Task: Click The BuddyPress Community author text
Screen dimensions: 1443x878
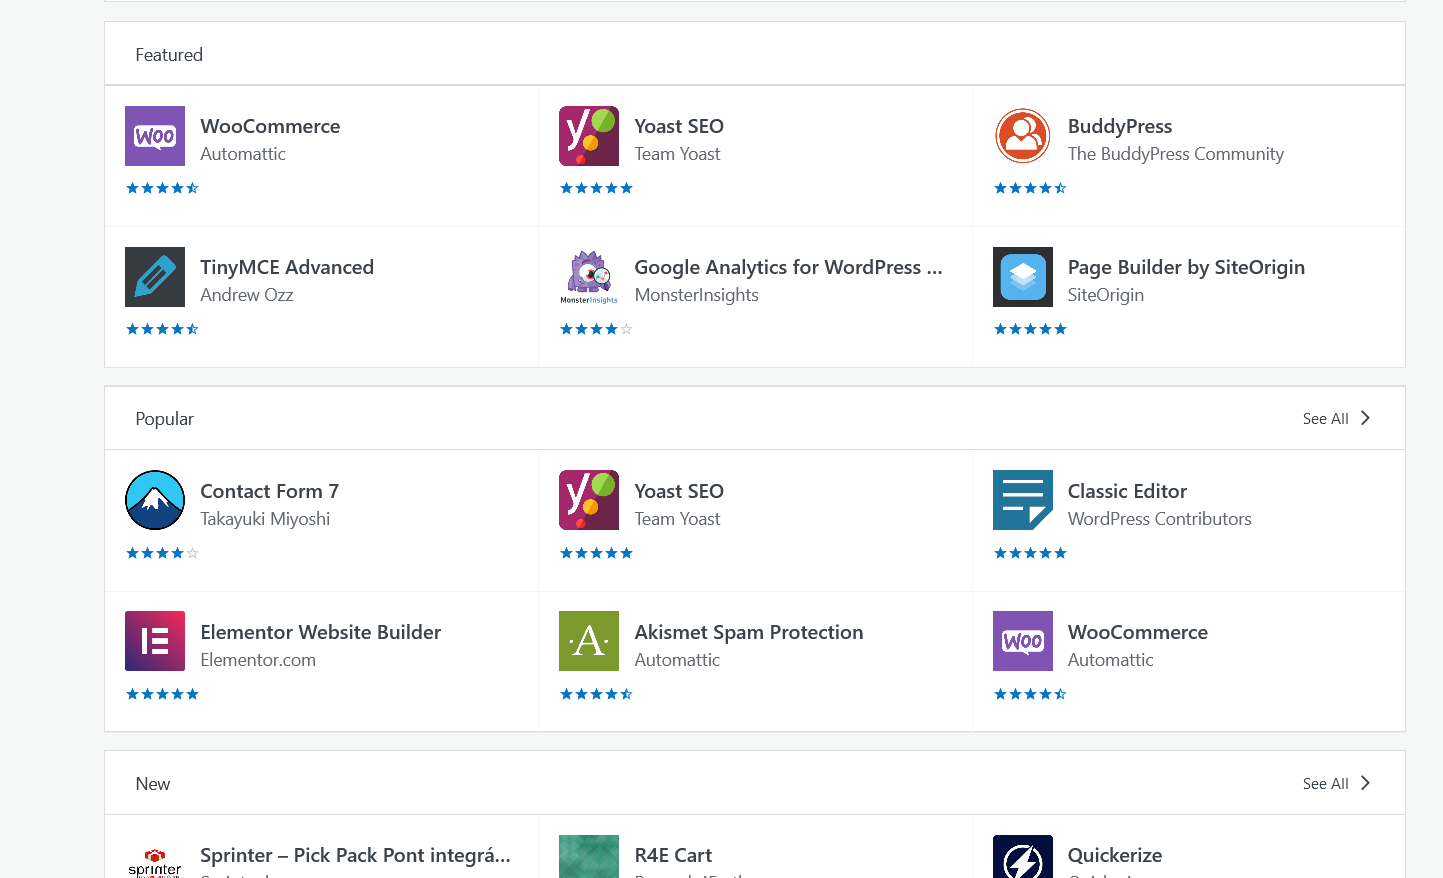Action: [1176, 154]
